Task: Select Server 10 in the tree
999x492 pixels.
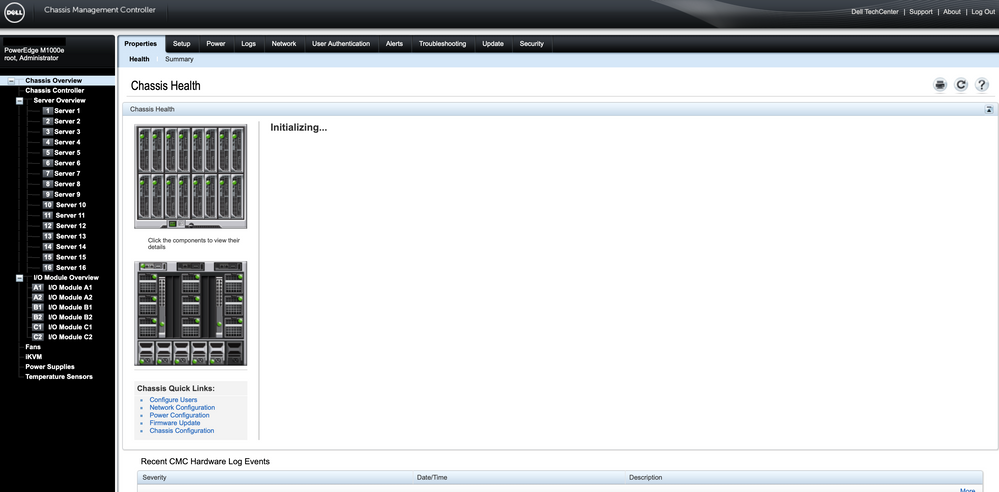Action: pos(71,205)
